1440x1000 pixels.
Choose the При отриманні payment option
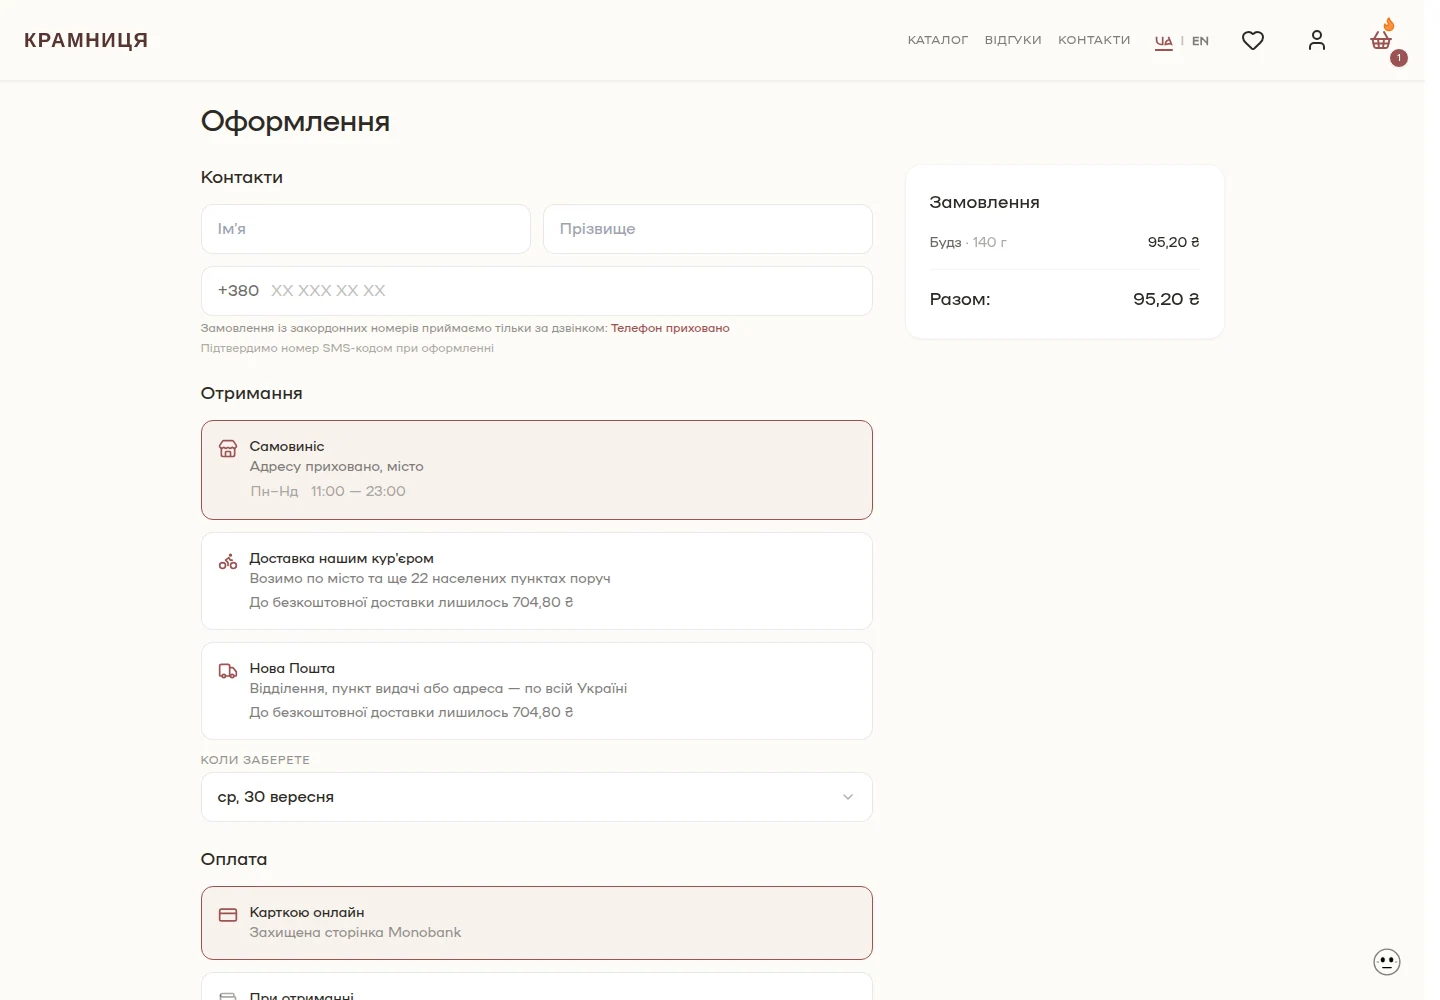coord(537,987)
